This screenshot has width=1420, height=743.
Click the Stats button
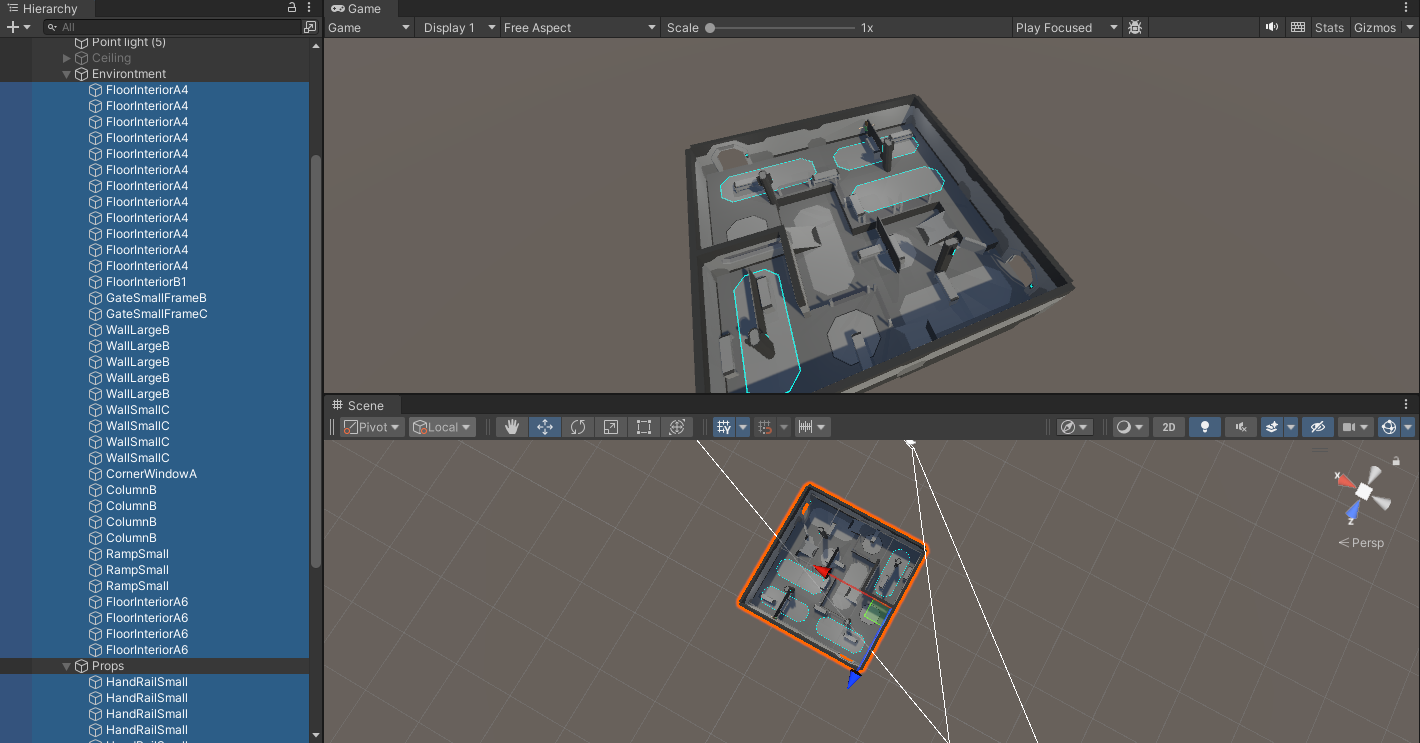tap(1329, 28)
